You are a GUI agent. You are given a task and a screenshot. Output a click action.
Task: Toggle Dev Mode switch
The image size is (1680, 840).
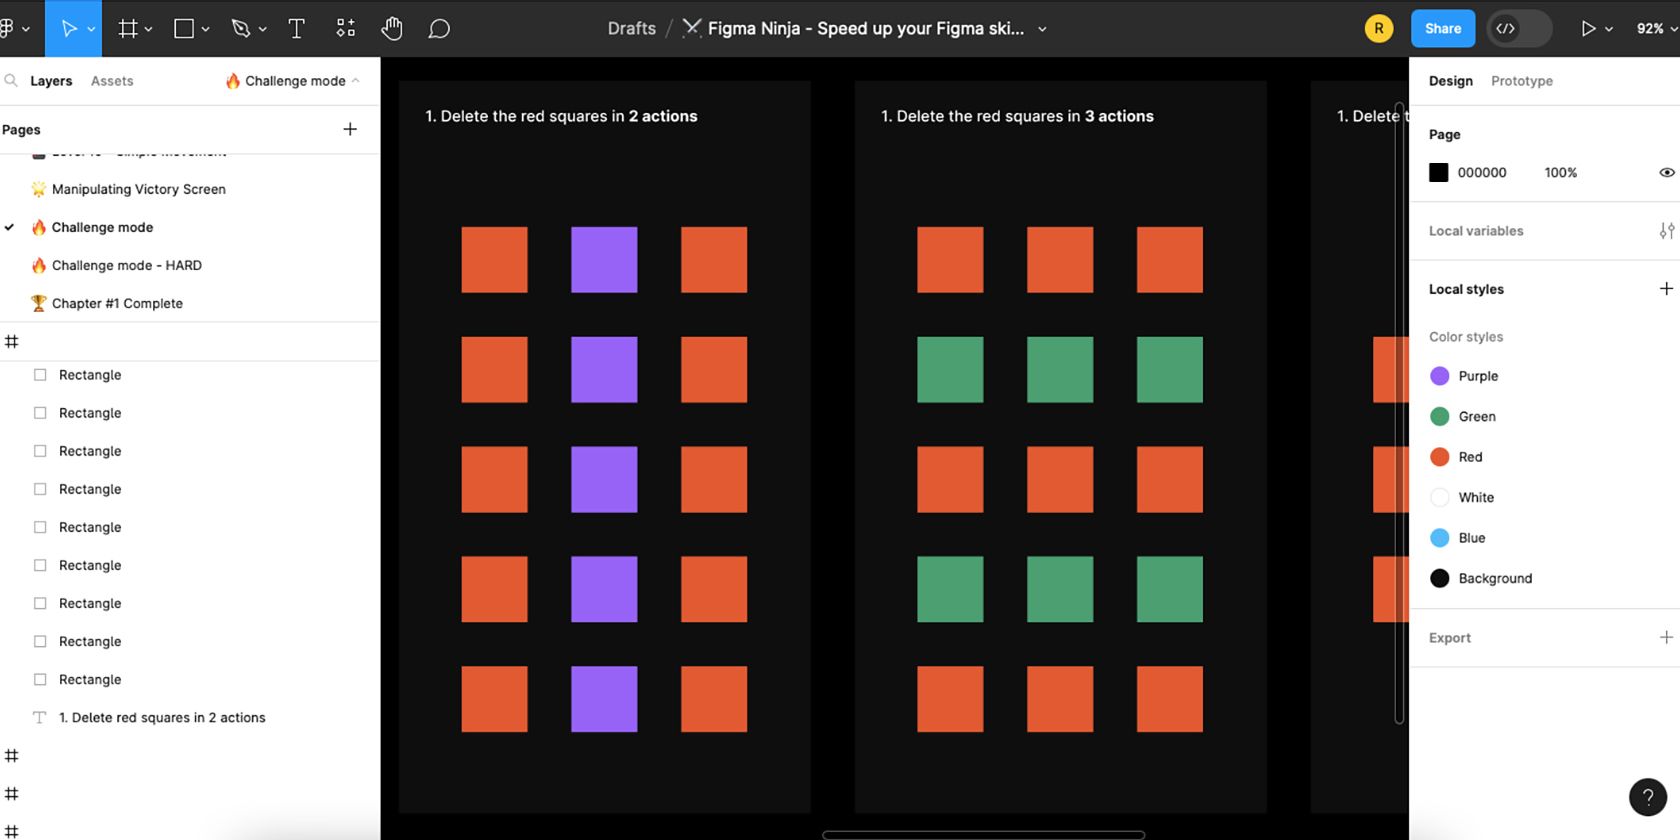pyautogui.click(x=1519, y=29)
